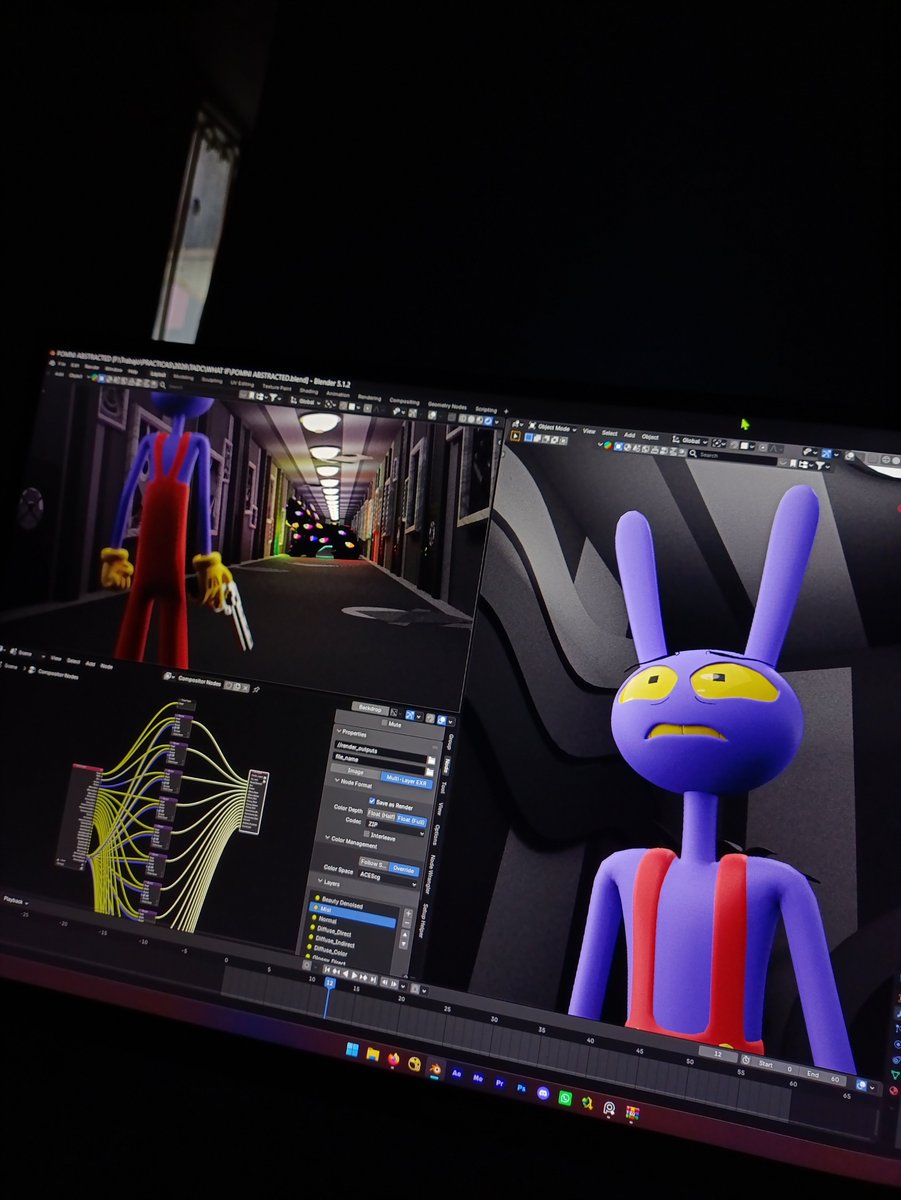901x1200 pixels.
Task: Toggle the Backdrop button in compositor
Action: point(370,709)
